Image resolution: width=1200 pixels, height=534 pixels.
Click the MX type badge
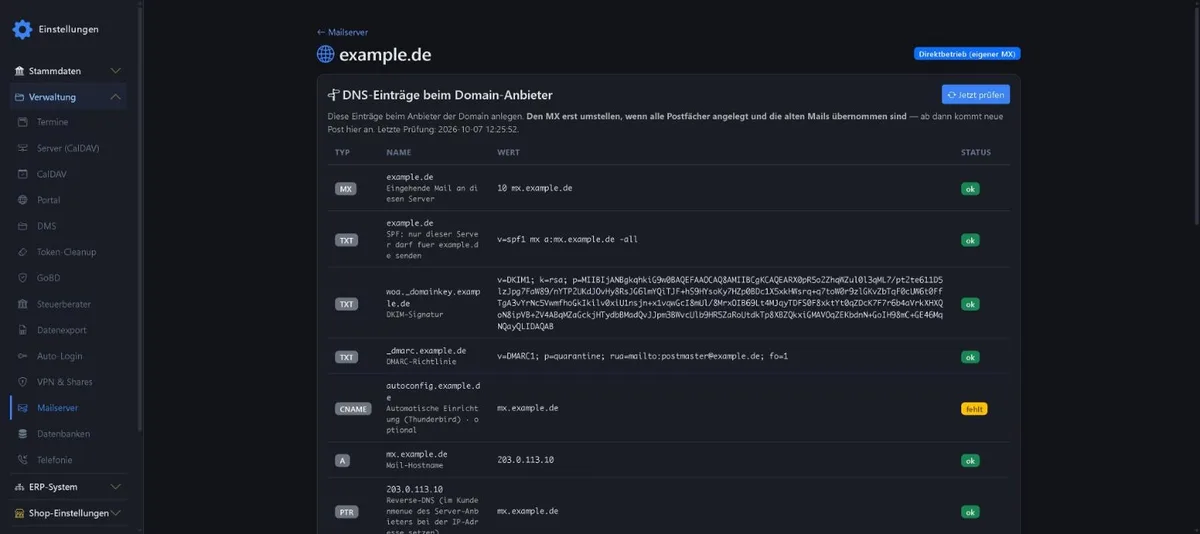click(x=346, y=188)
